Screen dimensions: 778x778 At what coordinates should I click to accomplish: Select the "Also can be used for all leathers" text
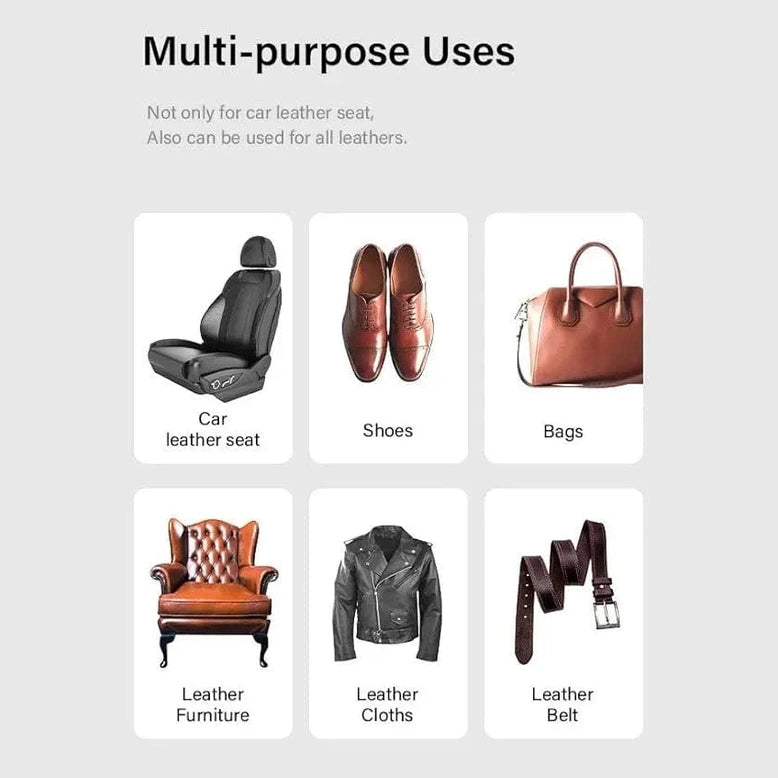pos(277,137)
